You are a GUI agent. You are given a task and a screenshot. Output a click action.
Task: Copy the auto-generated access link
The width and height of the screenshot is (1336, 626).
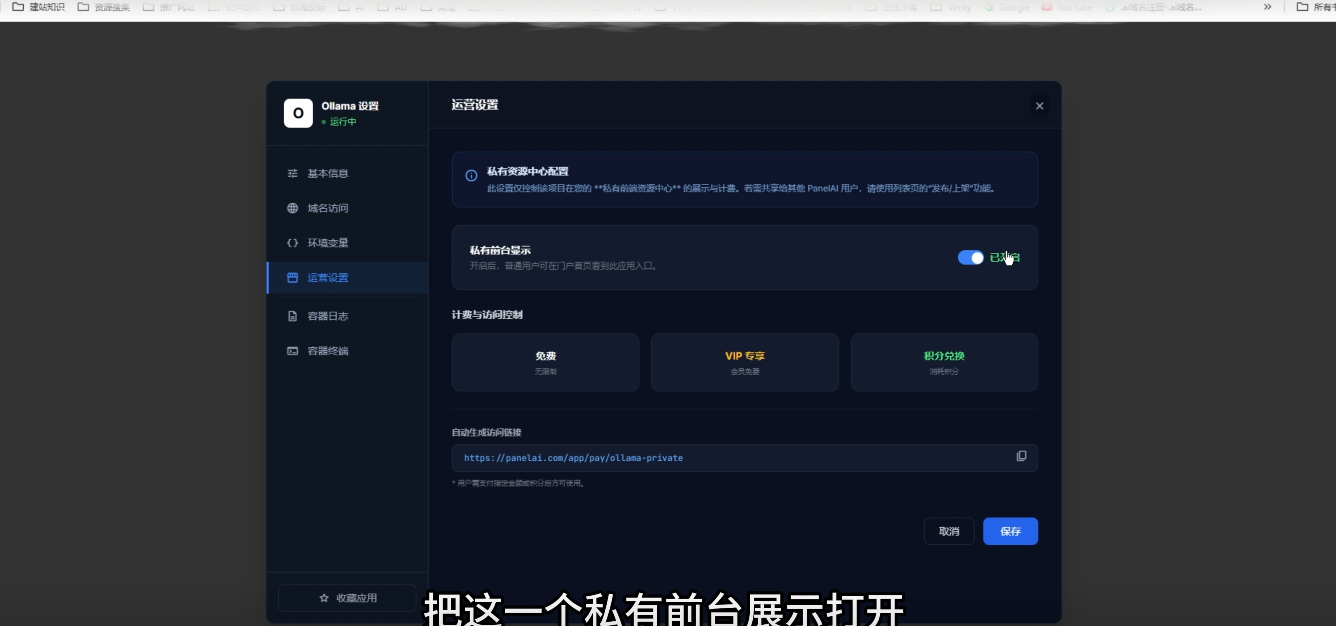(1021, 456)
